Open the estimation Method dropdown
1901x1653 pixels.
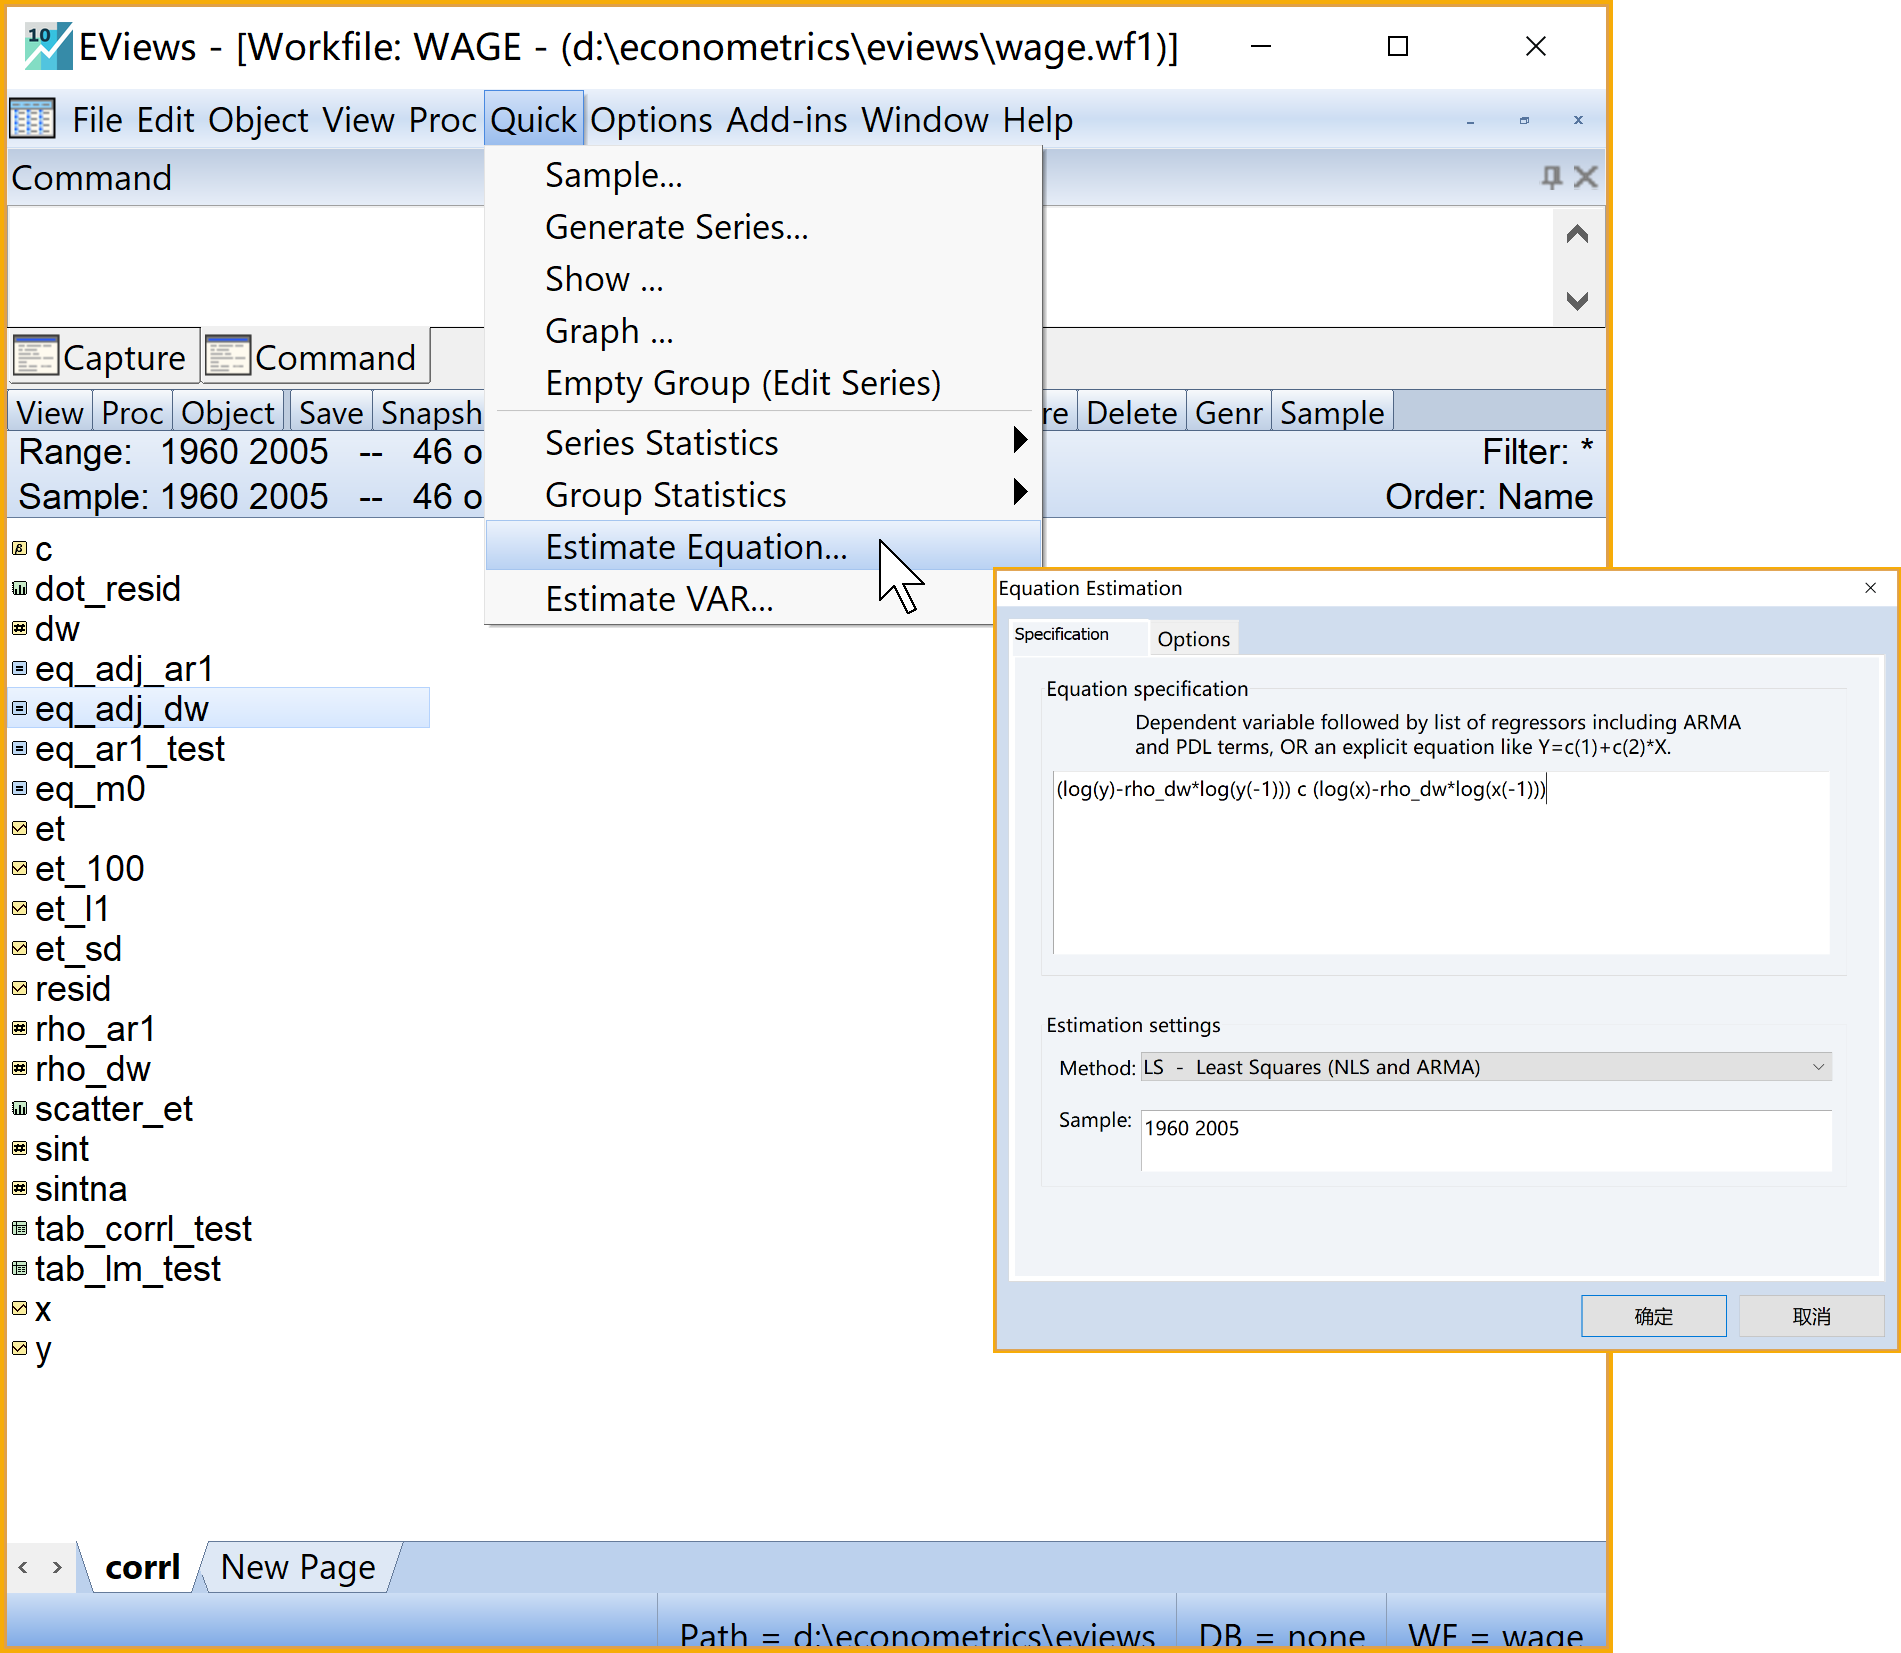[x=1485, y=1067]
